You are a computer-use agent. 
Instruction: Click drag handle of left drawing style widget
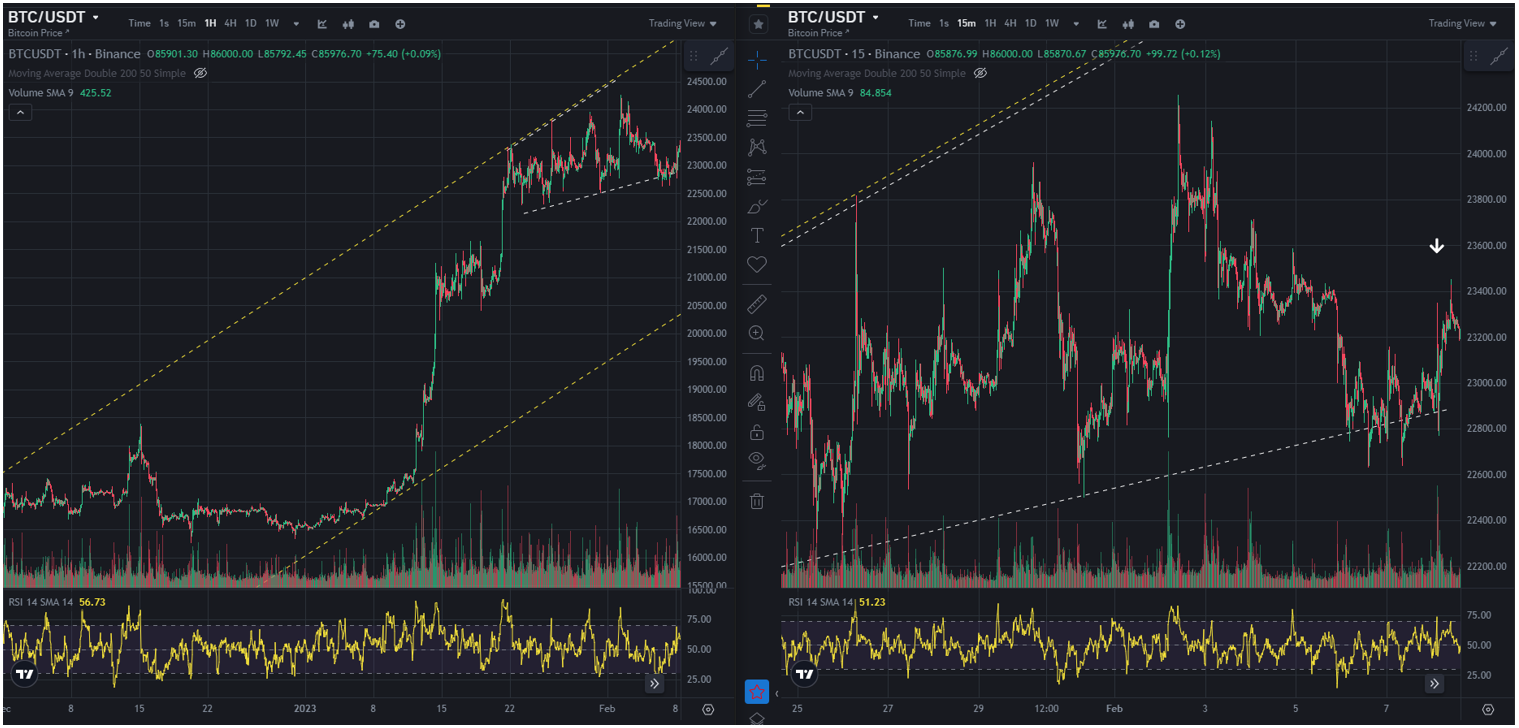693,55
